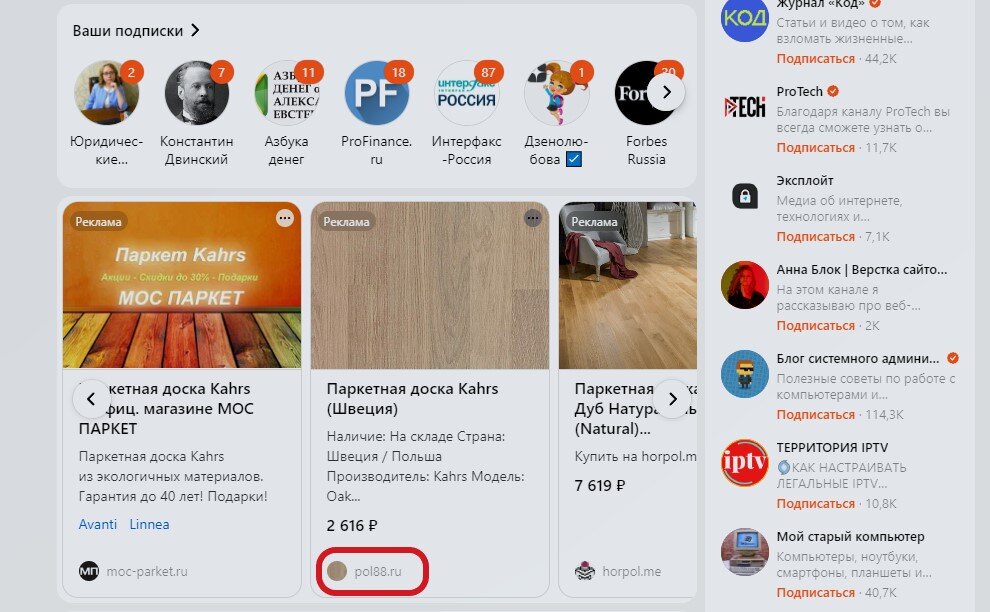This screenshot has height=612, width=990.
Task: Click the pol88.ru round site icon
Action: (337, 572)
